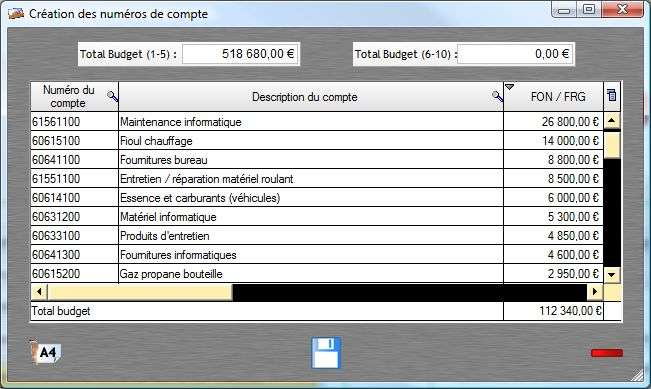The width and height of the screenshot is (651, 389).
Task: Select the Total Budget (1-5) field
Action: click(240, 54)
